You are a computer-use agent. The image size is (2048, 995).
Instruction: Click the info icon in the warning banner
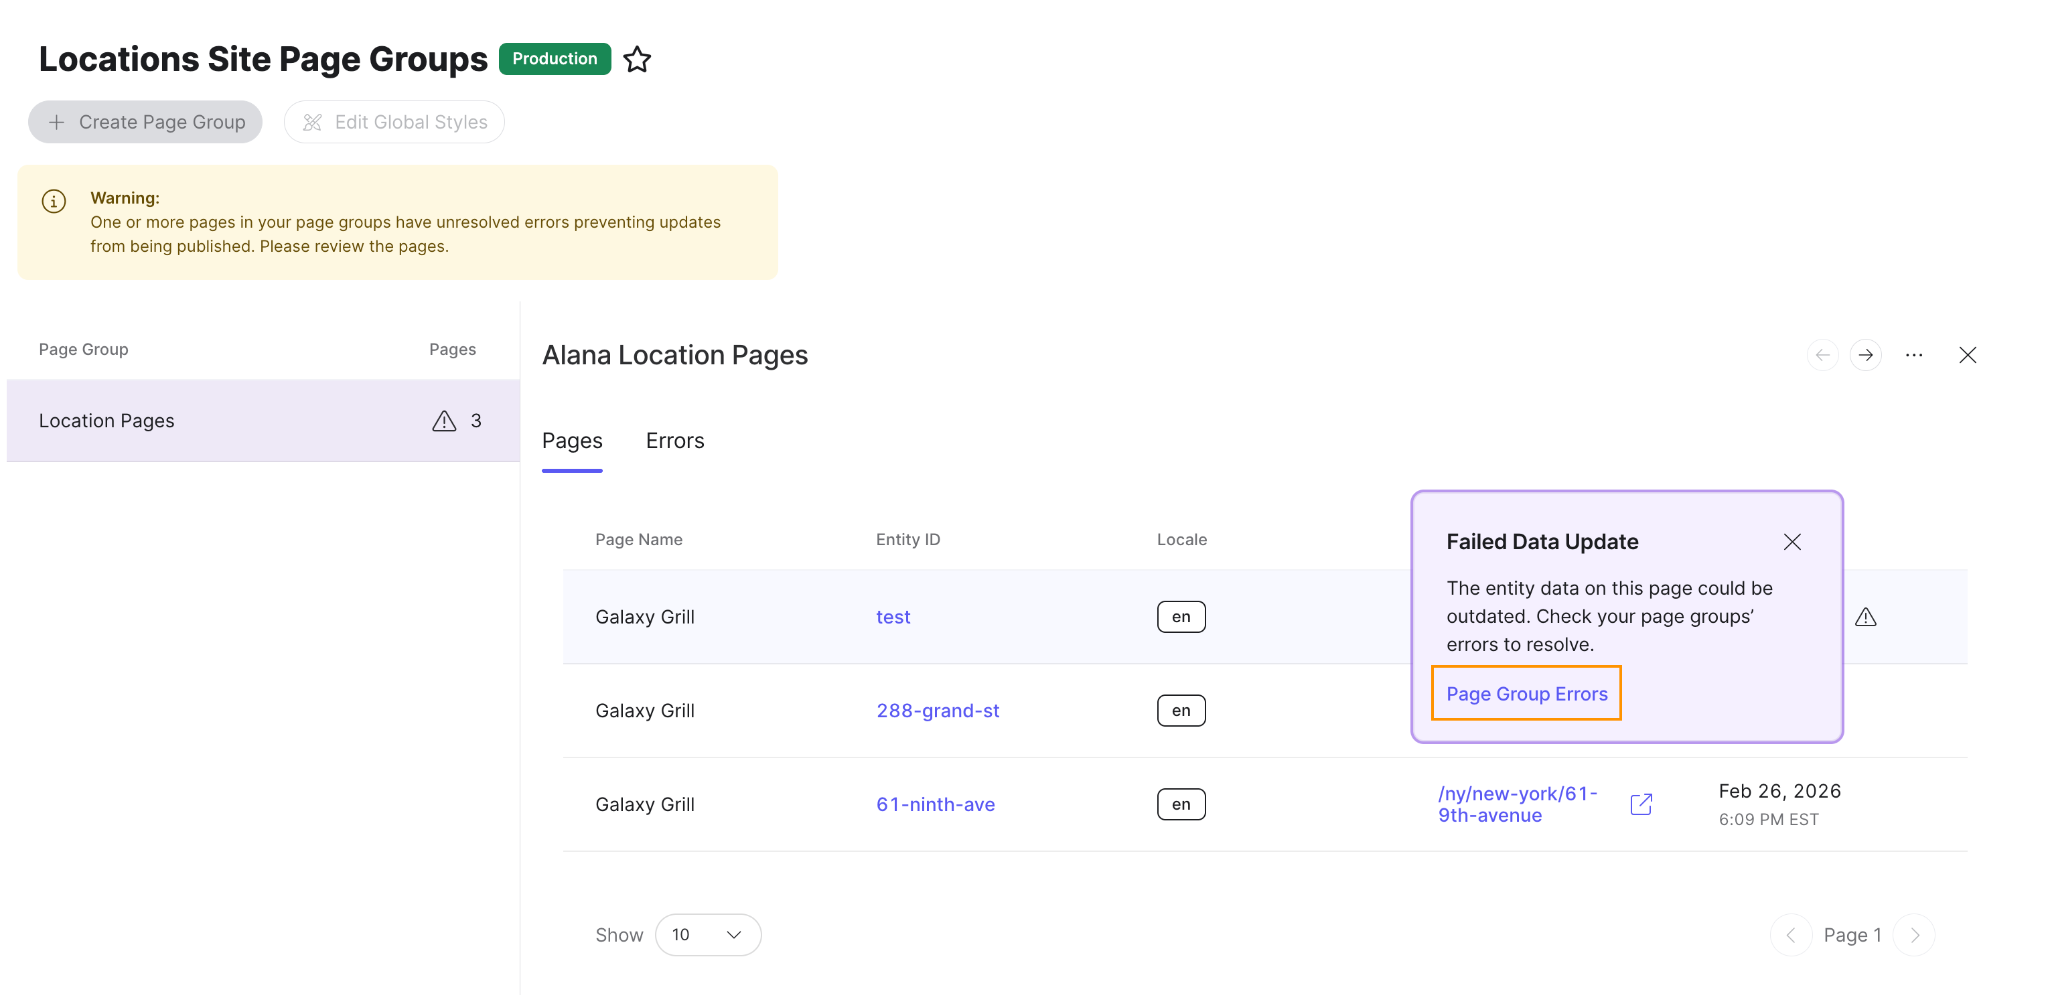(x=54, y=201)
